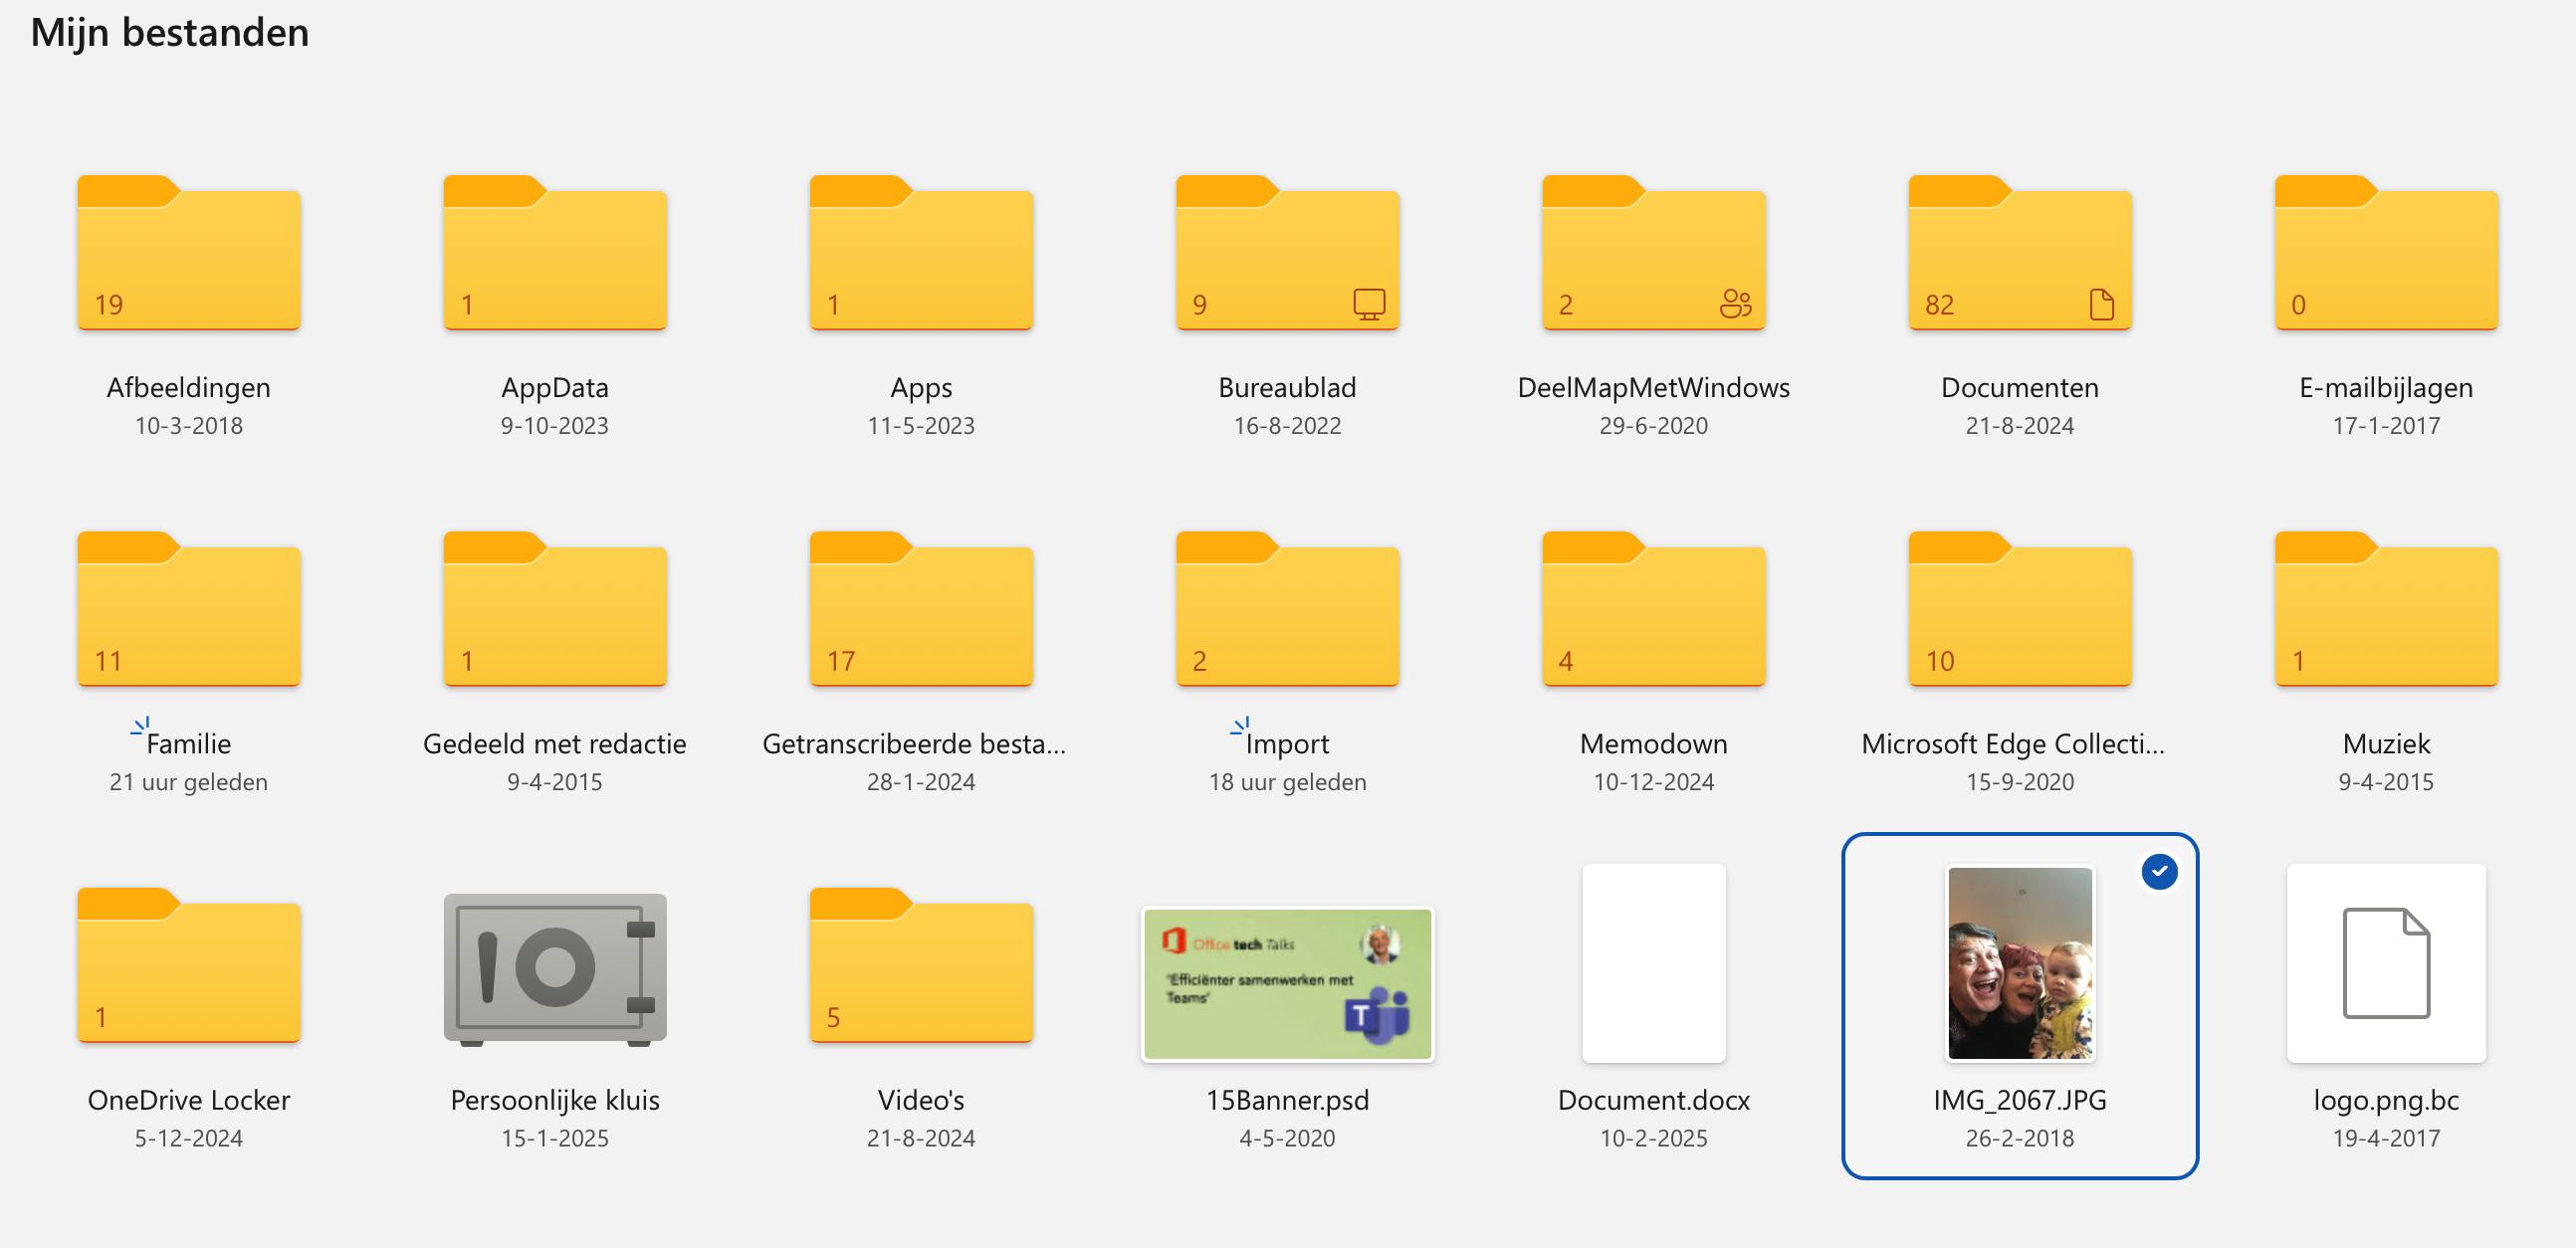Click the Familie folder name

[x=188, y=744]
